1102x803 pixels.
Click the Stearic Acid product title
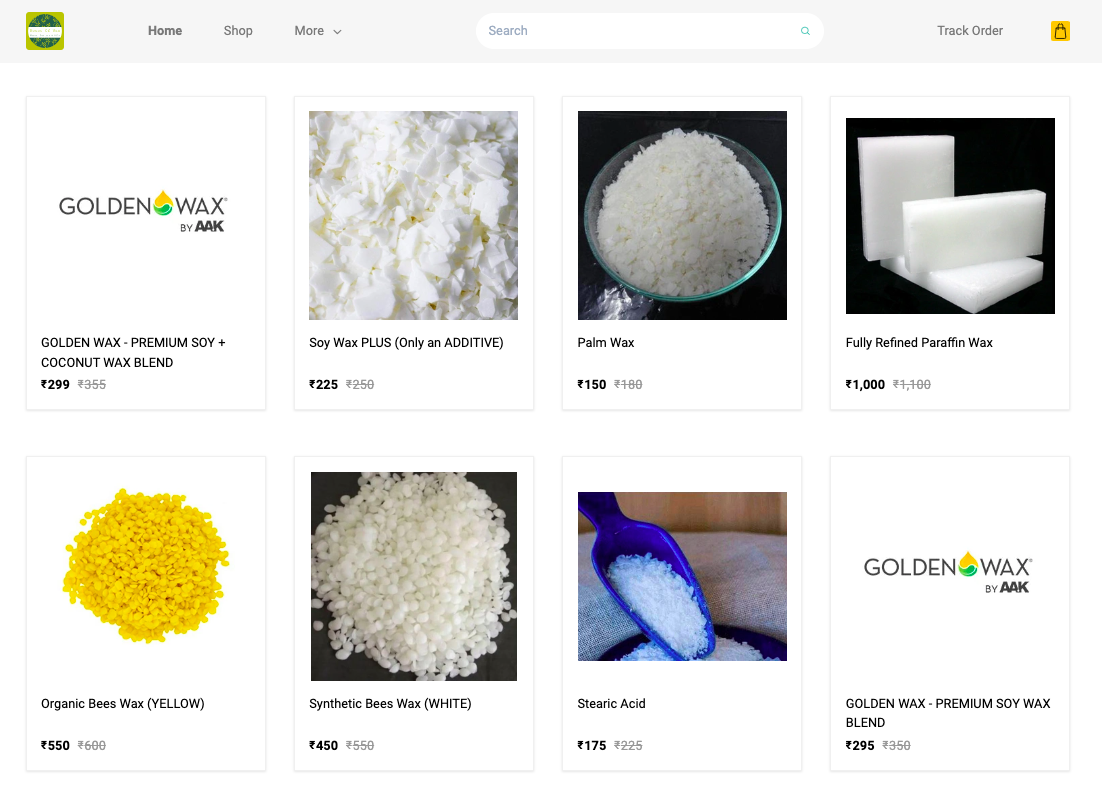tap(611, 704)
